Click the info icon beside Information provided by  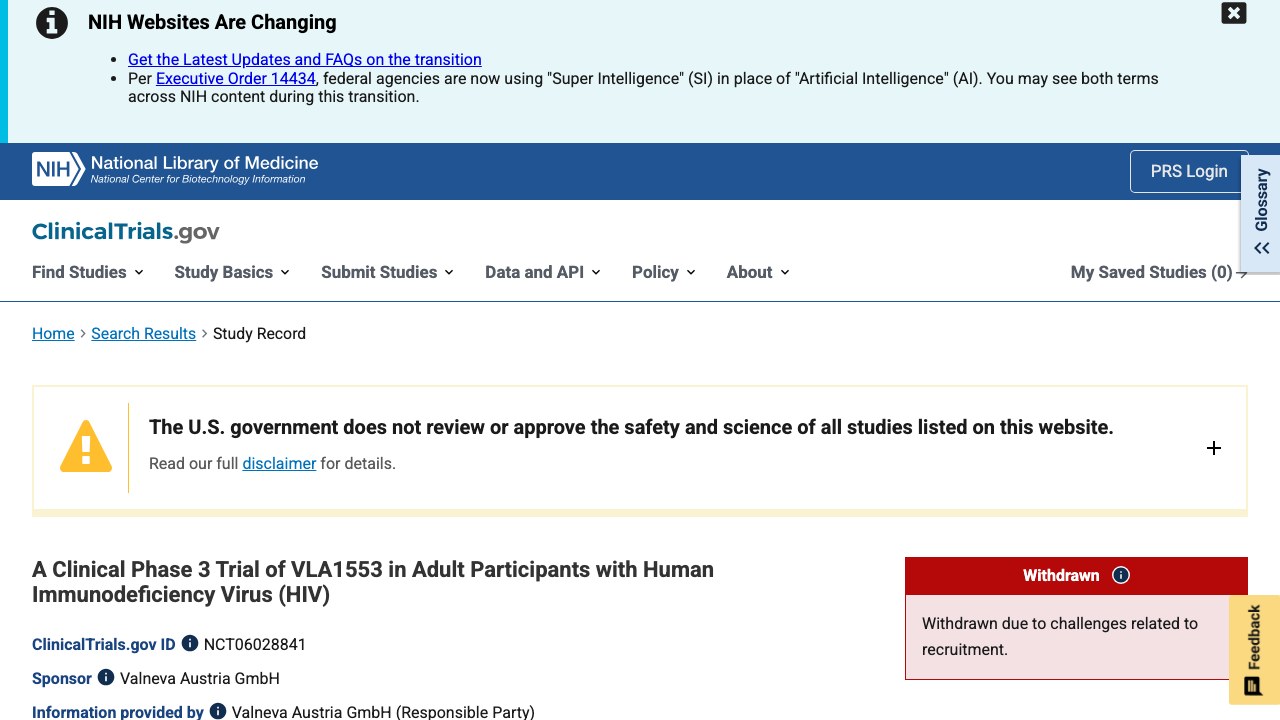(x=218, y=712)
